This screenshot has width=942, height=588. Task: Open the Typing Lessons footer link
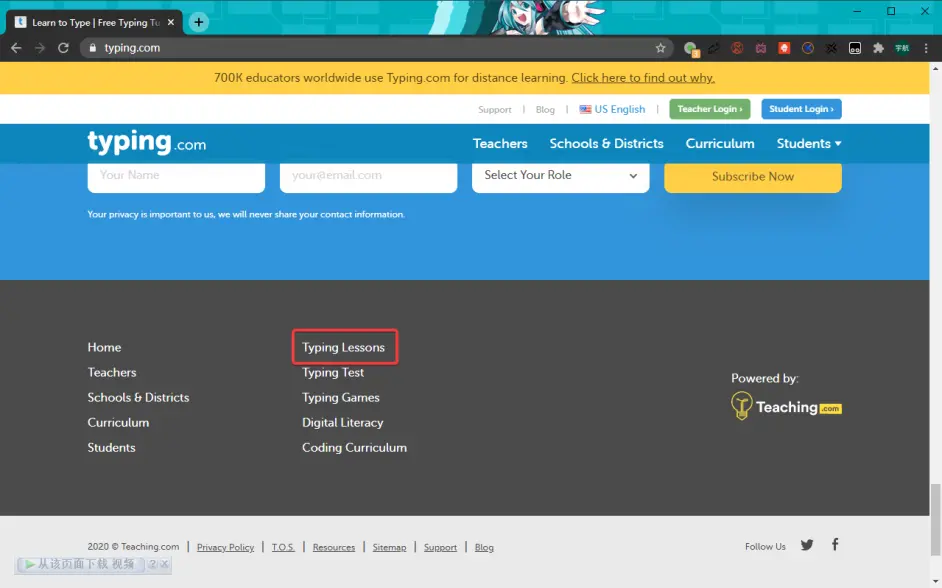(343, 347)
